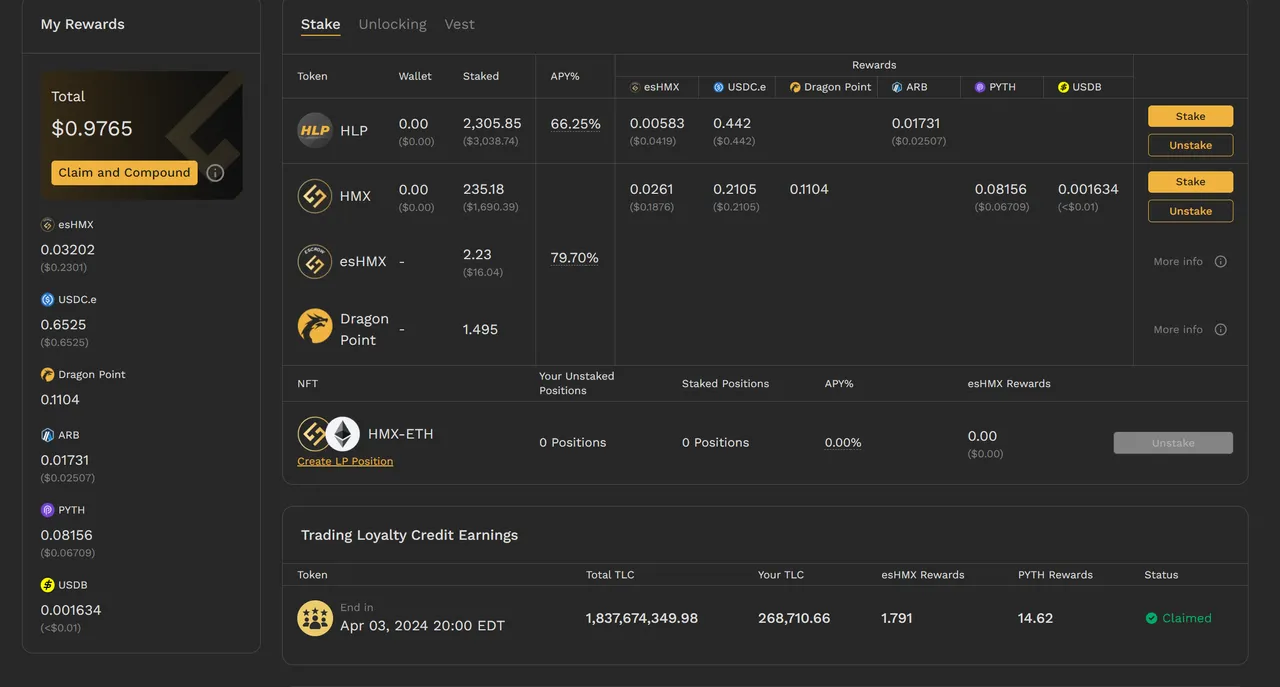Click HMX's Dragon Point reward 0.1104 in table
1280x687 pixels.
(x=809, y=190)
